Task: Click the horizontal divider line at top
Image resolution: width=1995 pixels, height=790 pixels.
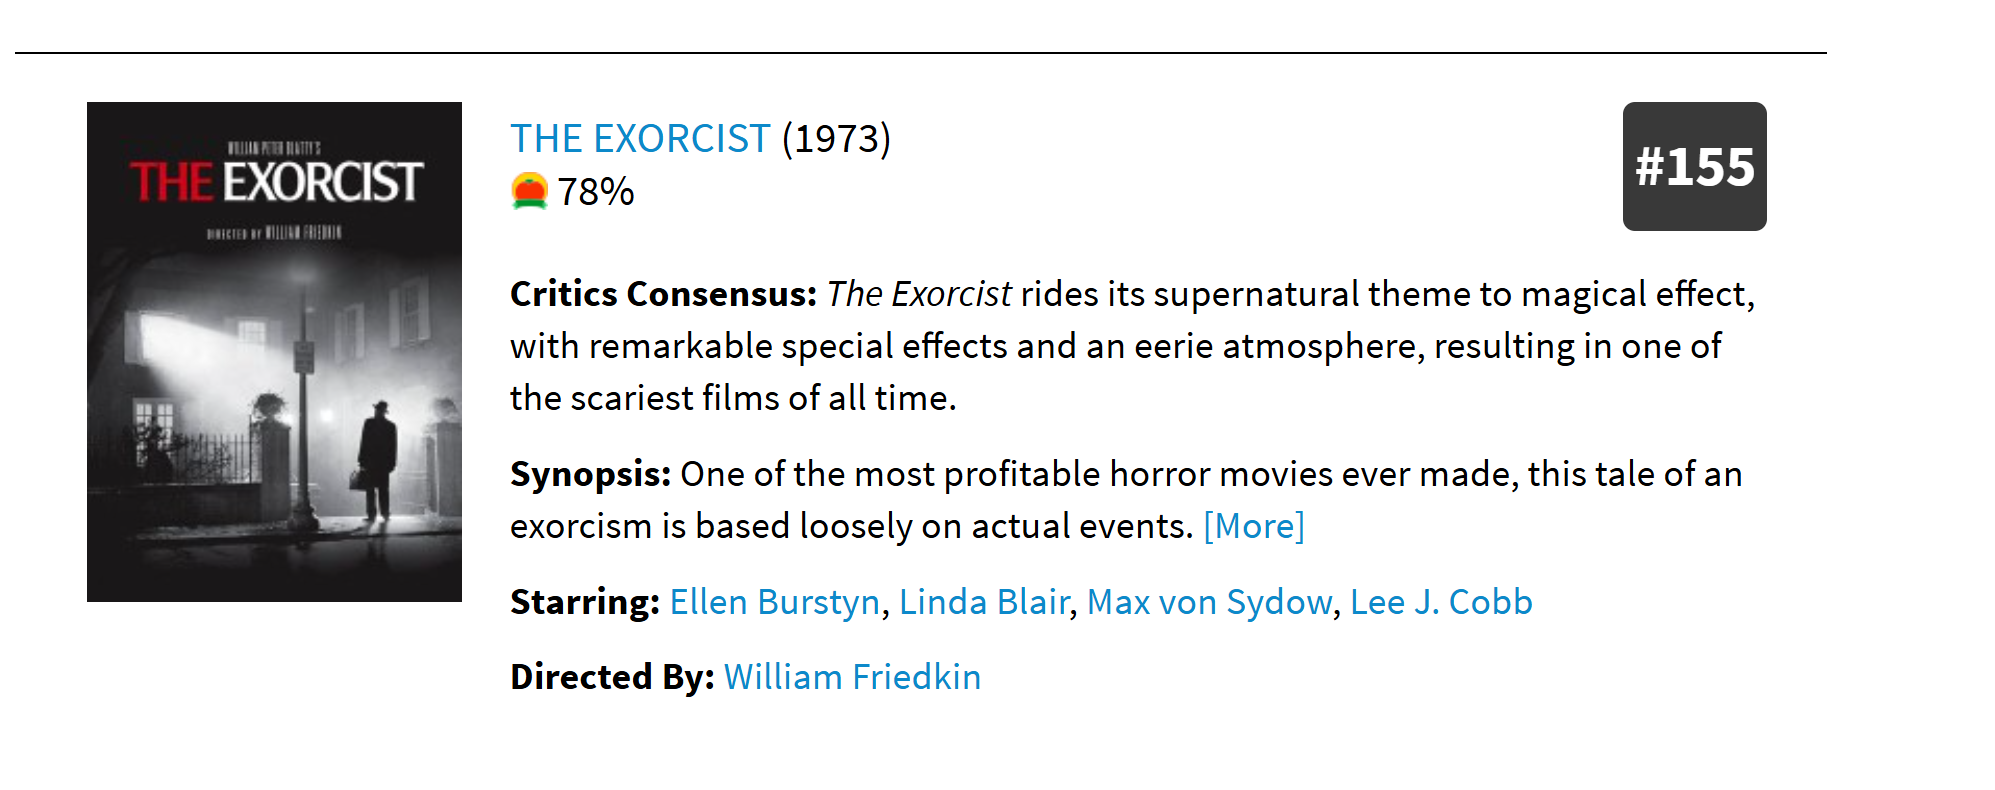Action: click(x=920, y=53)
